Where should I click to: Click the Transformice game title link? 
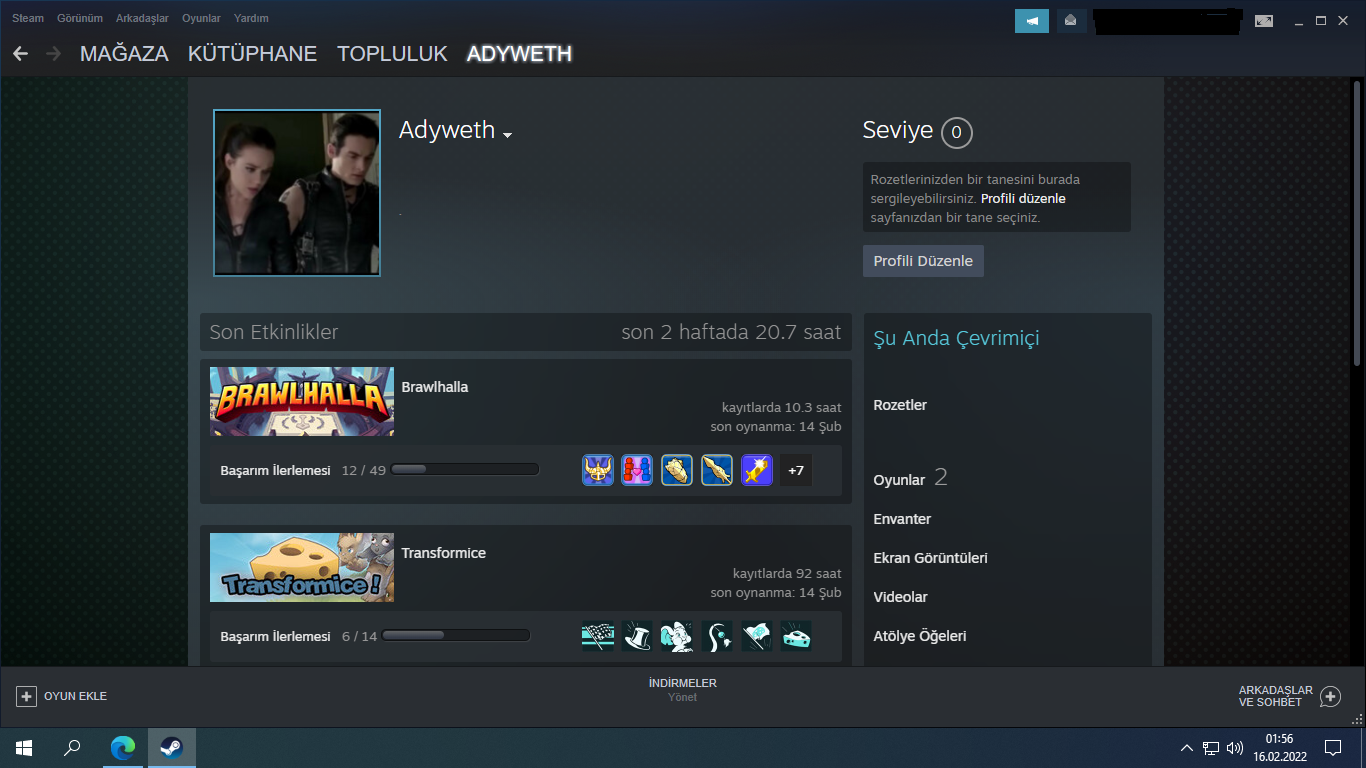(444, 553)
